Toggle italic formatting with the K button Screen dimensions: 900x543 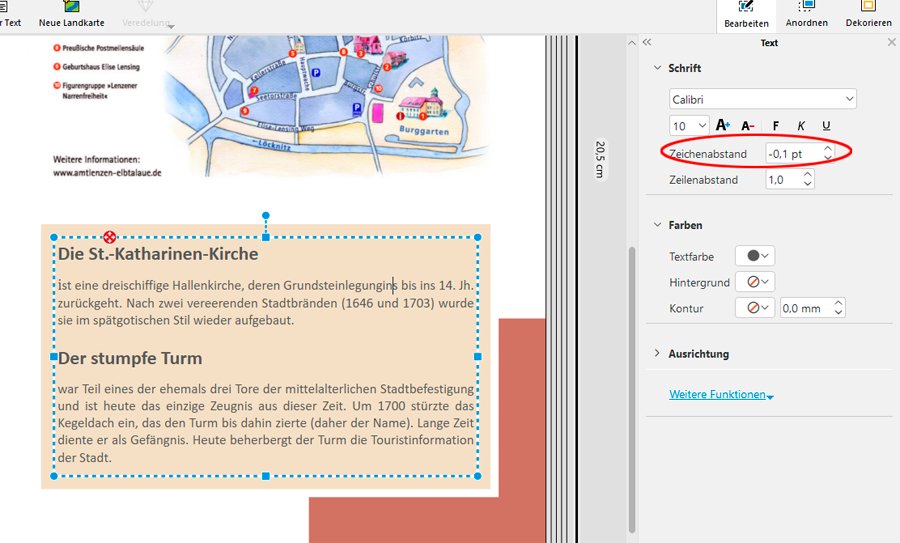point(801,125)
